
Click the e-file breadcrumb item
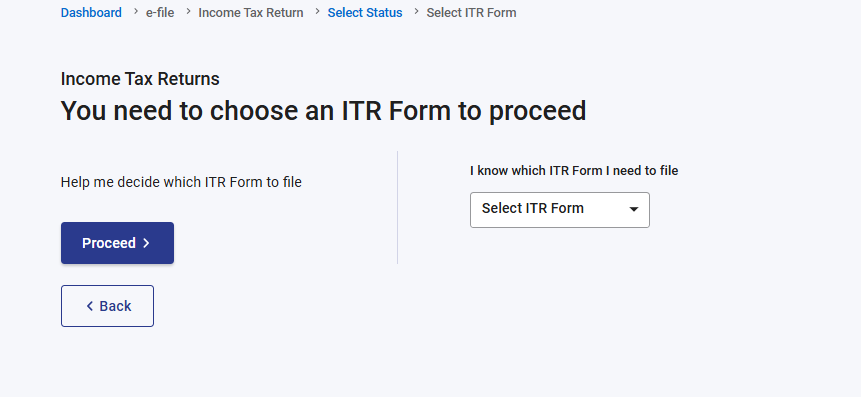[x=160, y=13]
